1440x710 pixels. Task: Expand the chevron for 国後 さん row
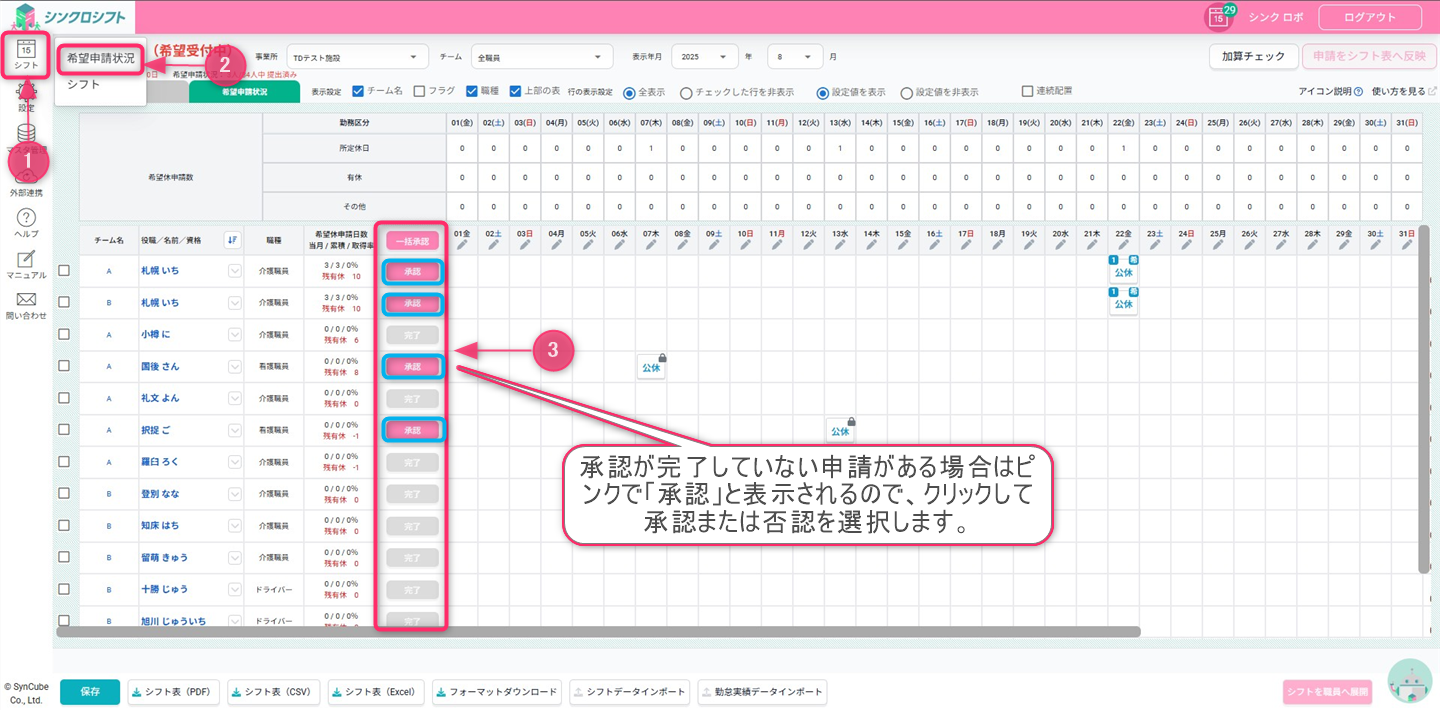tap(235, 367)
